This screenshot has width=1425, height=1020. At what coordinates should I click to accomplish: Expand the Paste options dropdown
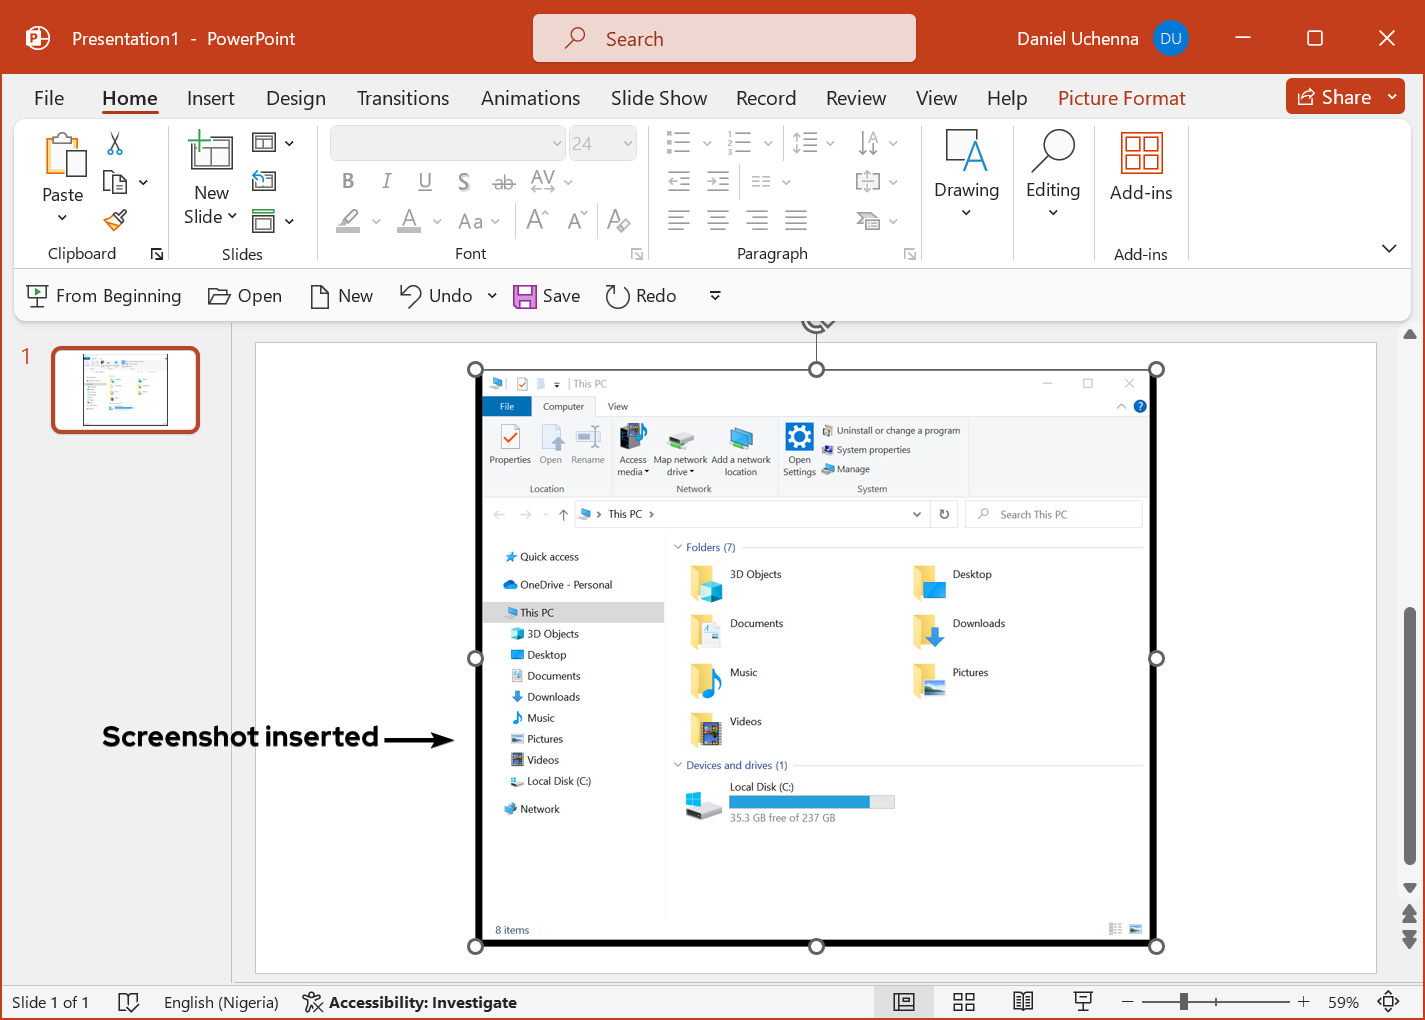click(x=62, y=218)
